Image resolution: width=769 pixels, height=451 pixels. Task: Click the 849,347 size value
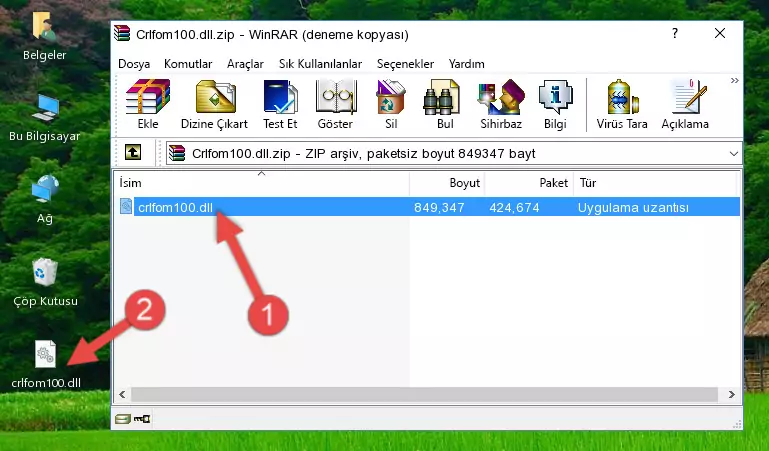(x=439, y=207)
